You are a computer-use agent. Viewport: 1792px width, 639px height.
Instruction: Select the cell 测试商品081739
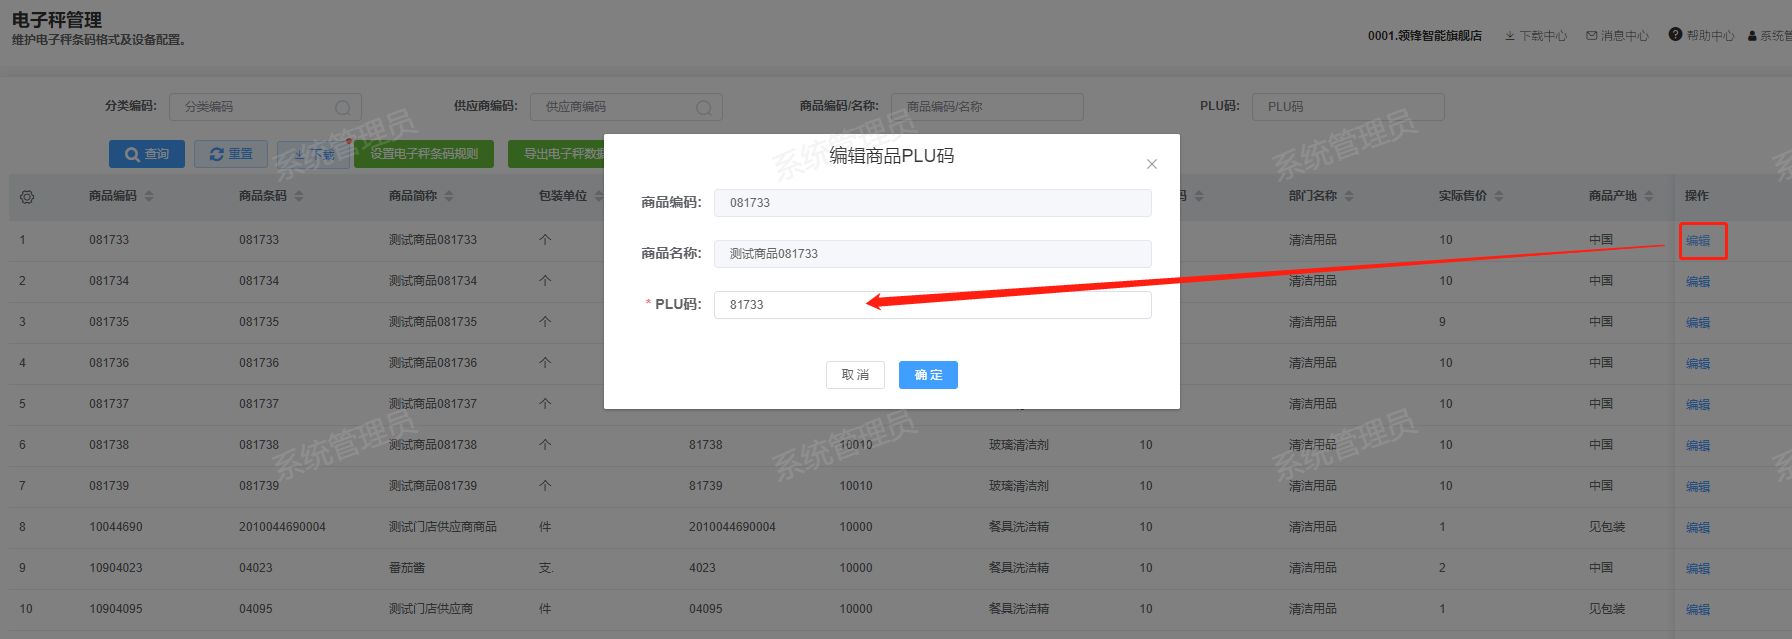[x=433, y=486]
